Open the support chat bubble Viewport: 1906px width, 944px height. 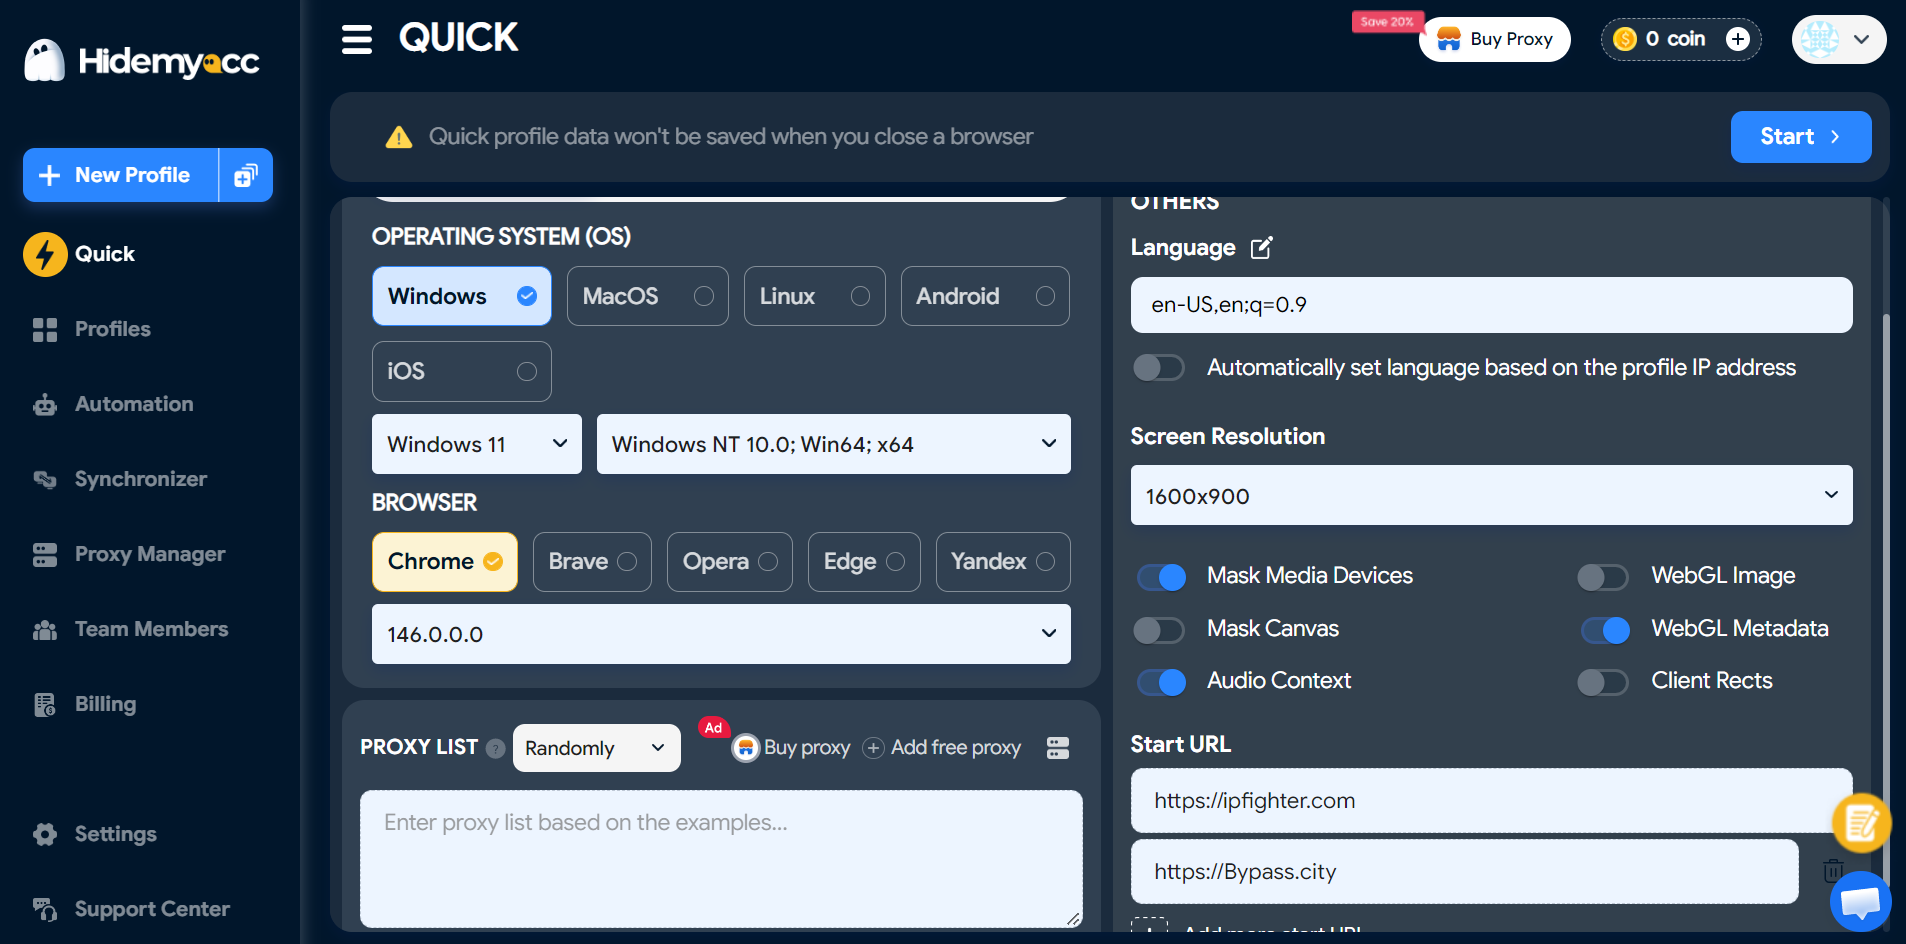pyautogui.click(x=1860, y=901)
